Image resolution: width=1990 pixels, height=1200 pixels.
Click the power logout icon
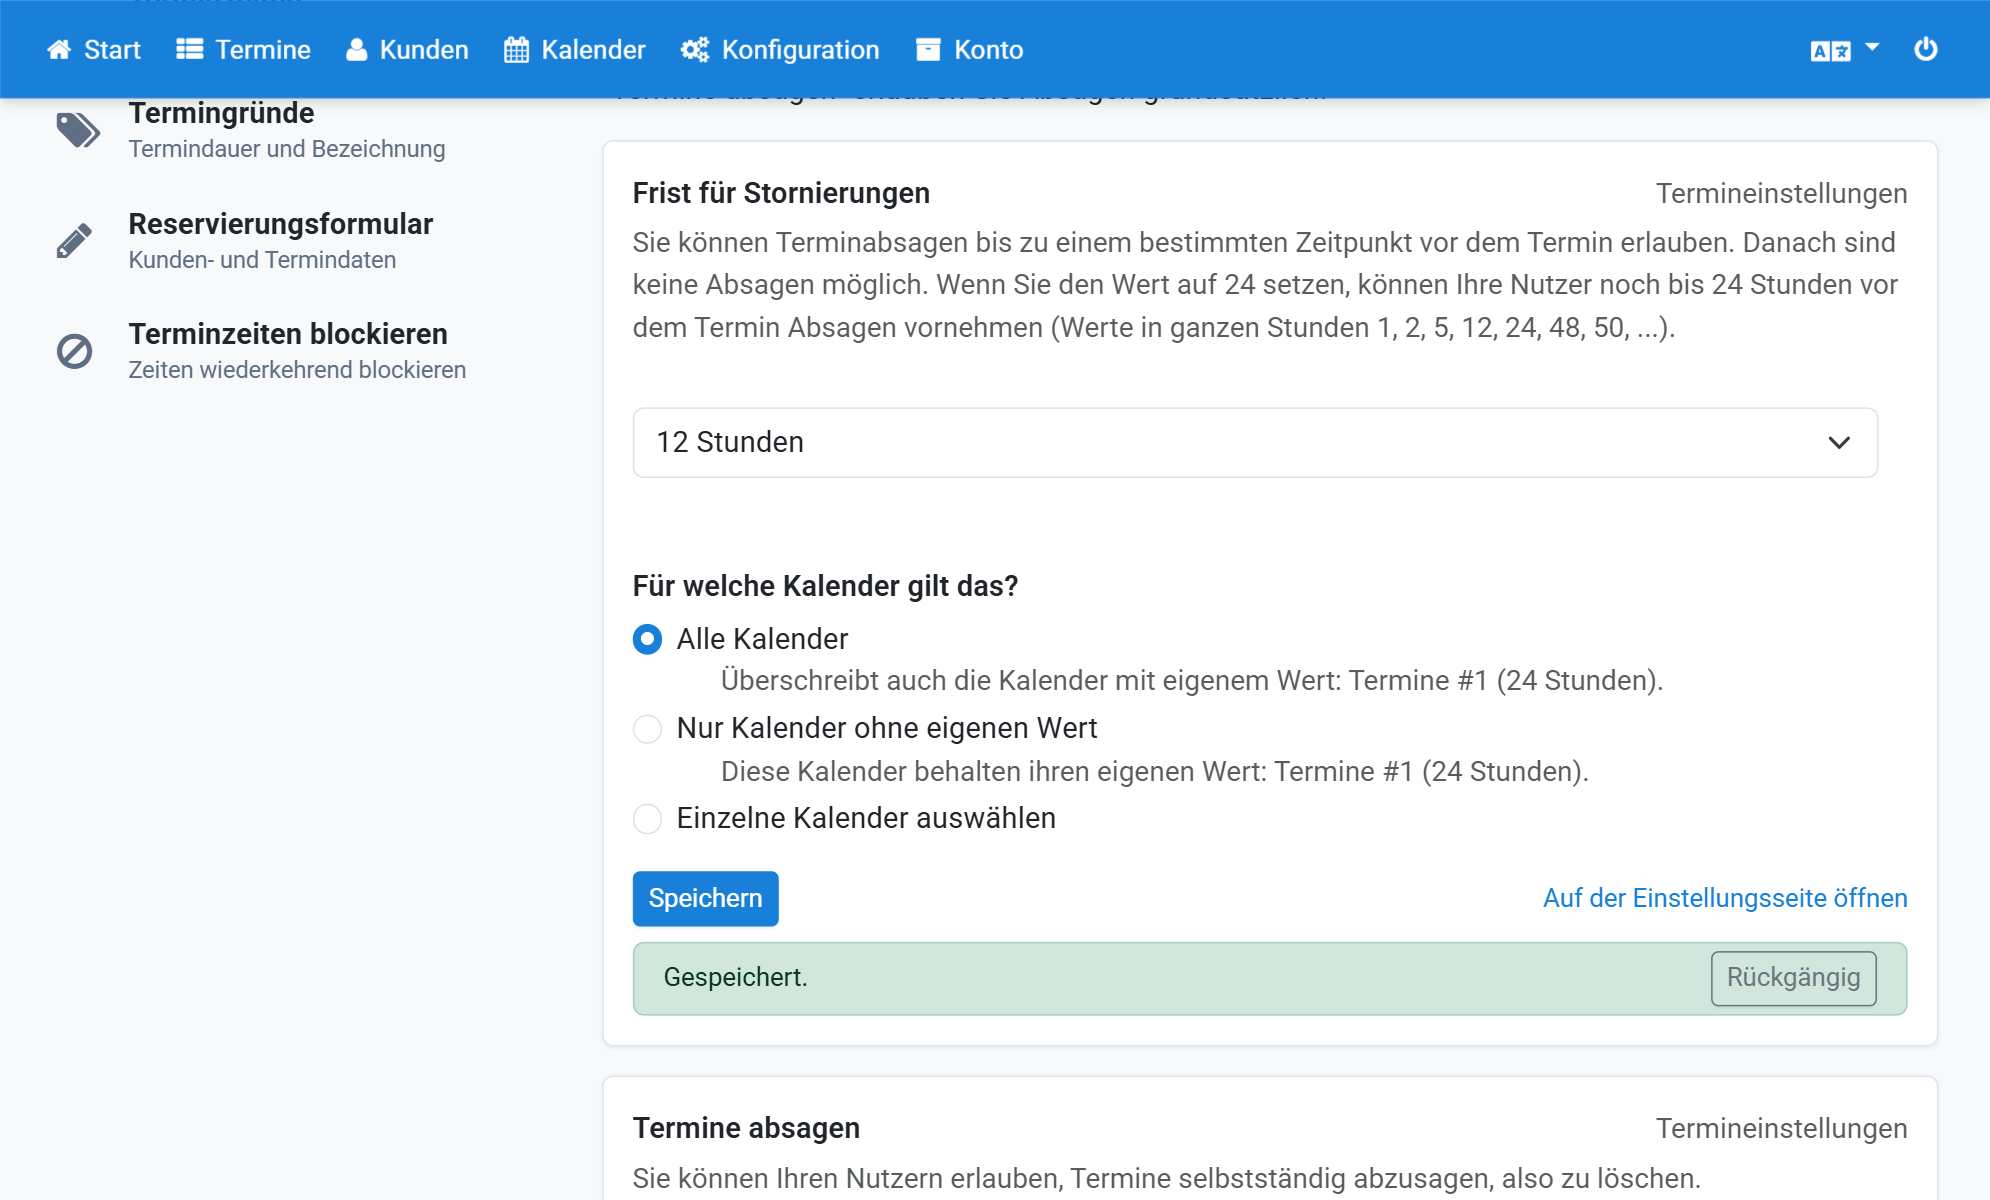coord(1926,49)
